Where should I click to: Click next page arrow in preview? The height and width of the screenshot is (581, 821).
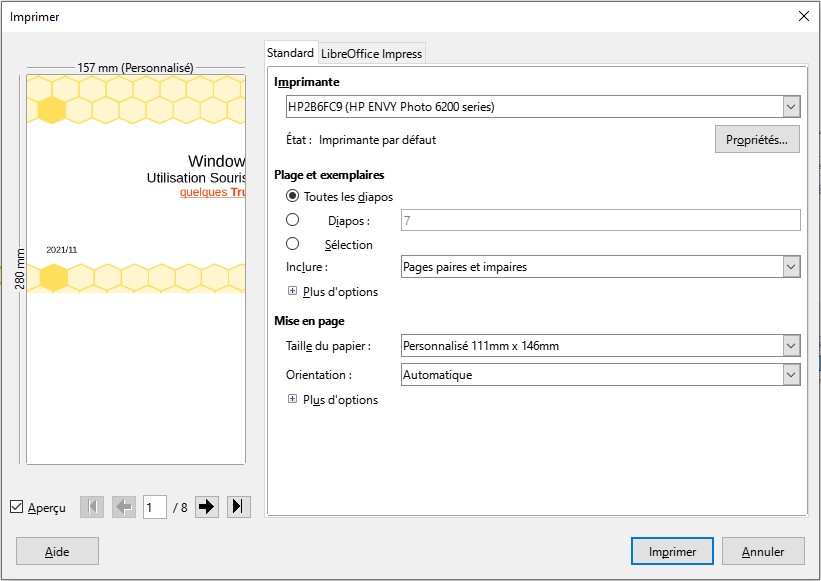pos(206,507)
